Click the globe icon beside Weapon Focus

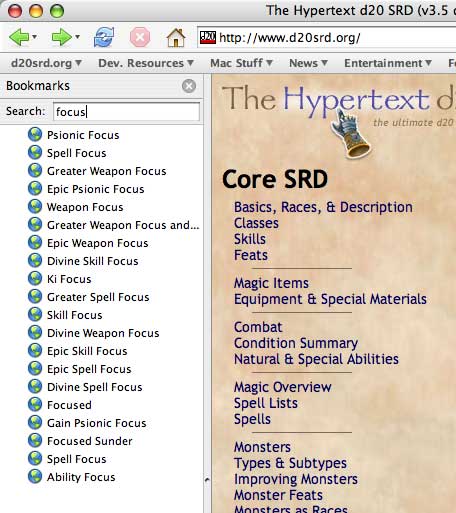coord(35,207)
